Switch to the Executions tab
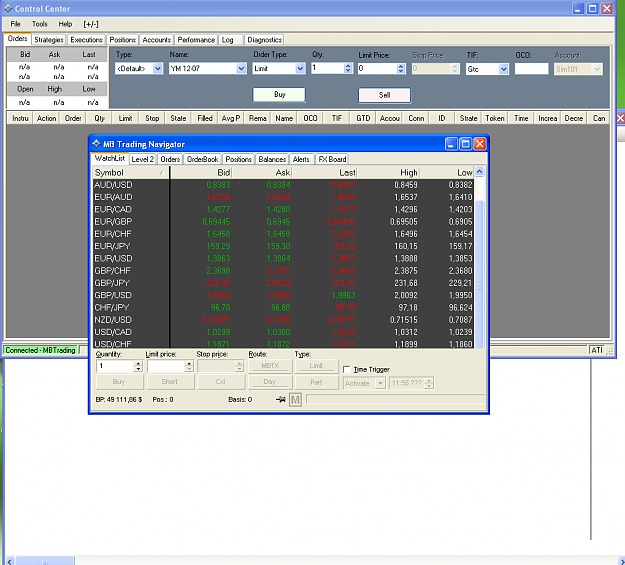This screenshot has height=565, width=625. click(x=86, y=39)
